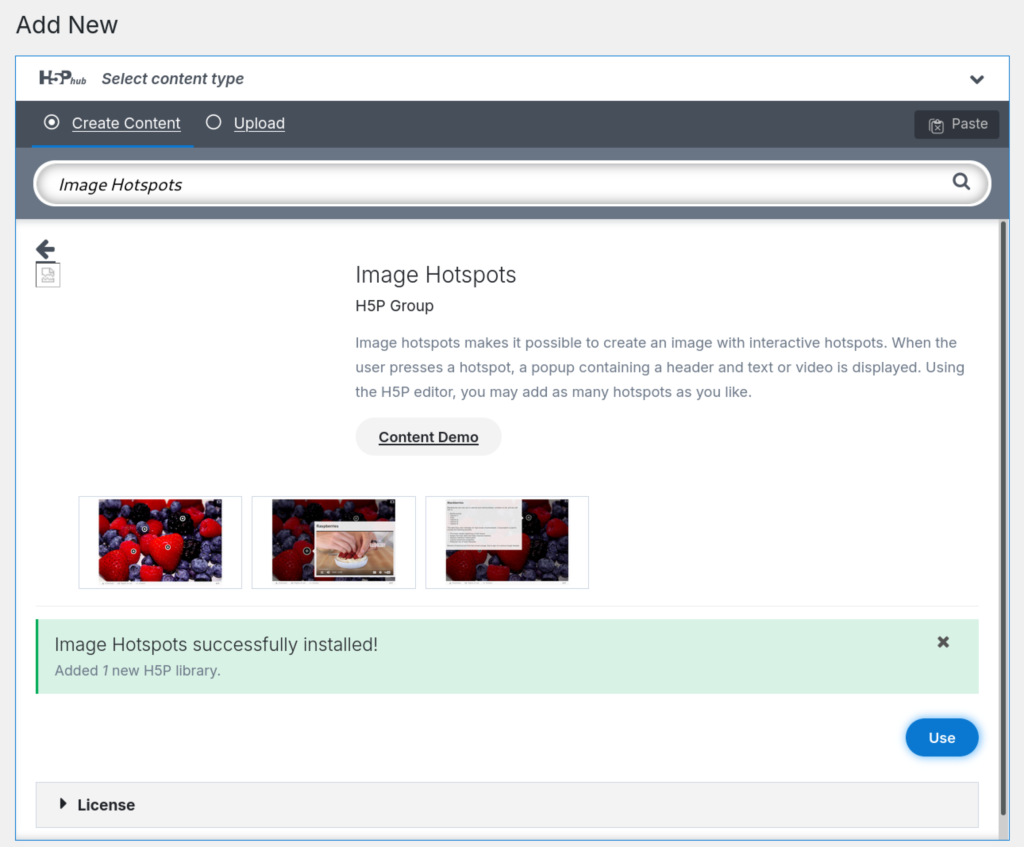Viewport: 1024px width, 847px height.
Task: Open the Content Demo link
Action: [x=428, y=437]
